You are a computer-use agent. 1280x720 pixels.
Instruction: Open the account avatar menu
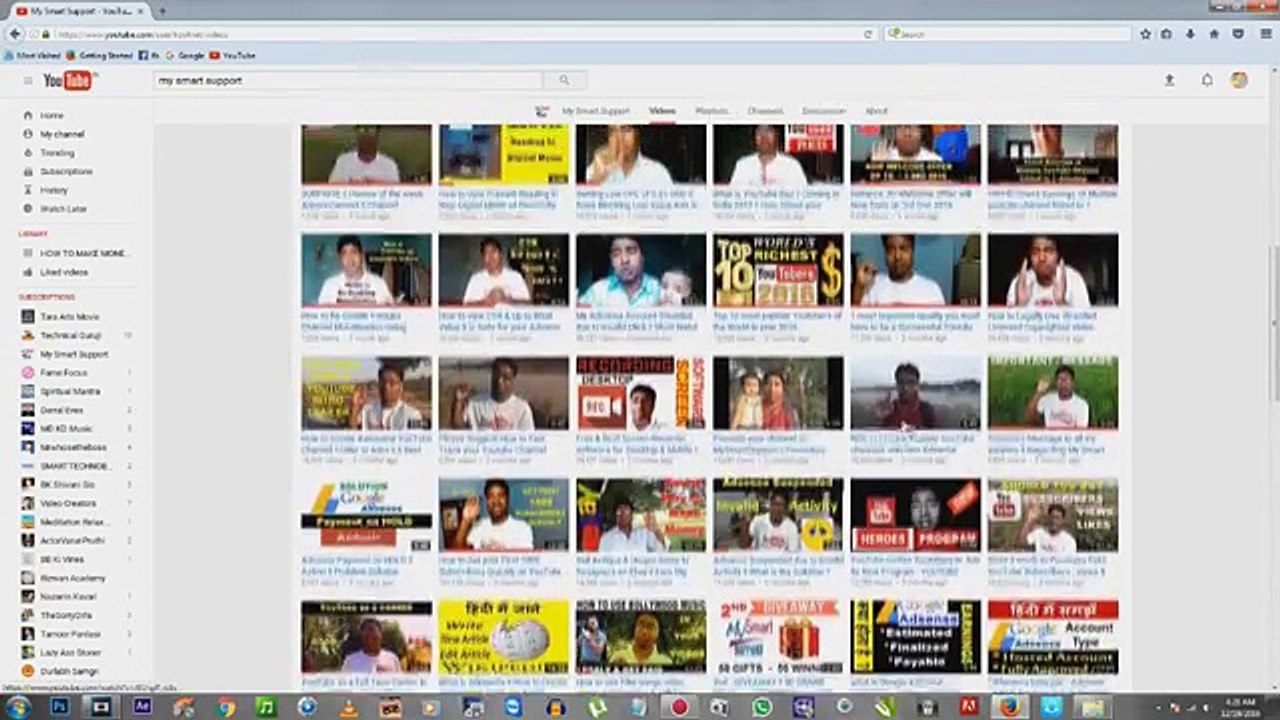pos(1239,80)
